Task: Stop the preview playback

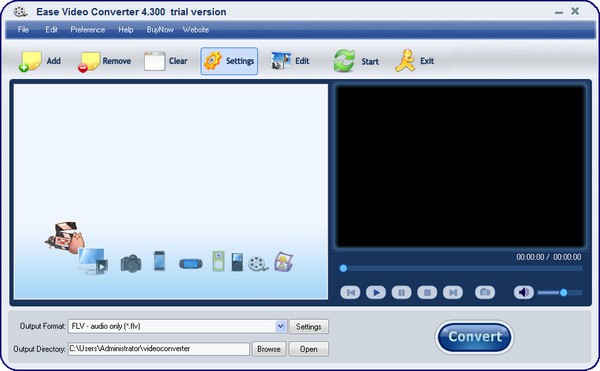Action: point(427,293)
